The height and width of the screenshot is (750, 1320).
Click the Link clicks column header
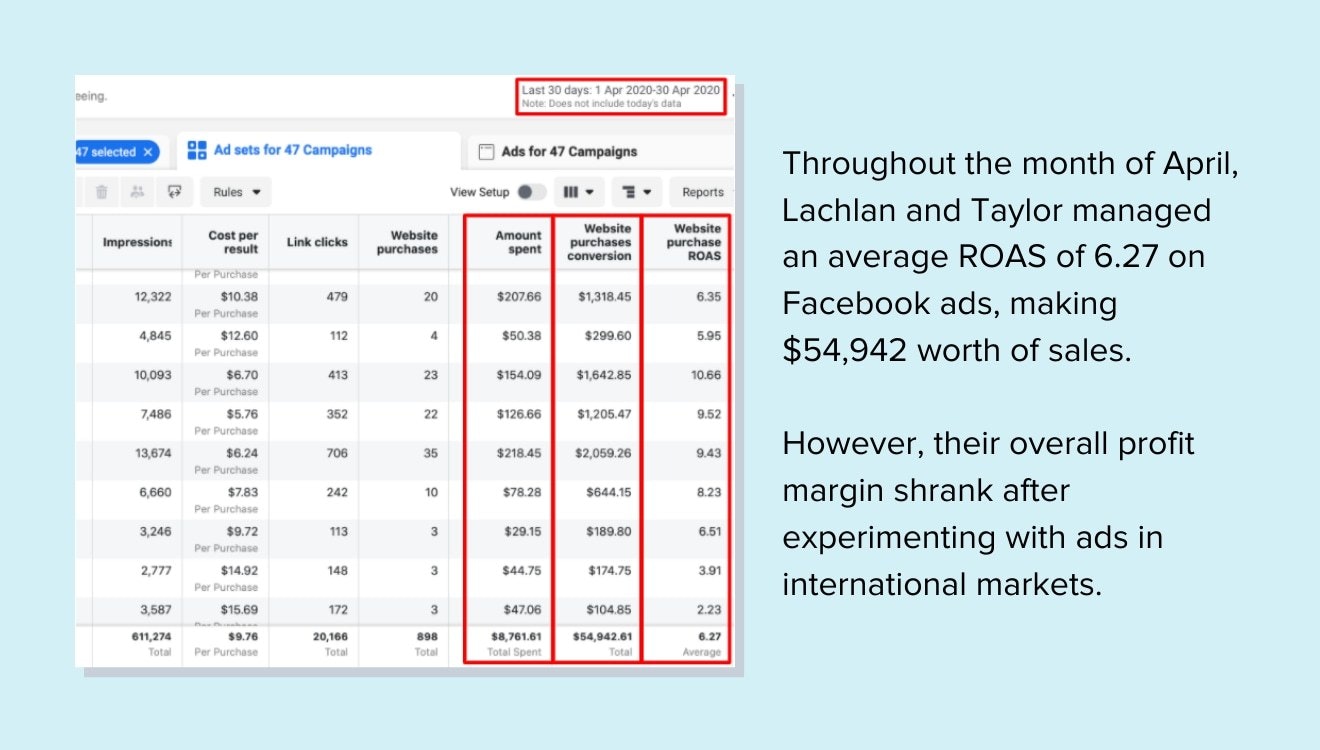point(317,242)
